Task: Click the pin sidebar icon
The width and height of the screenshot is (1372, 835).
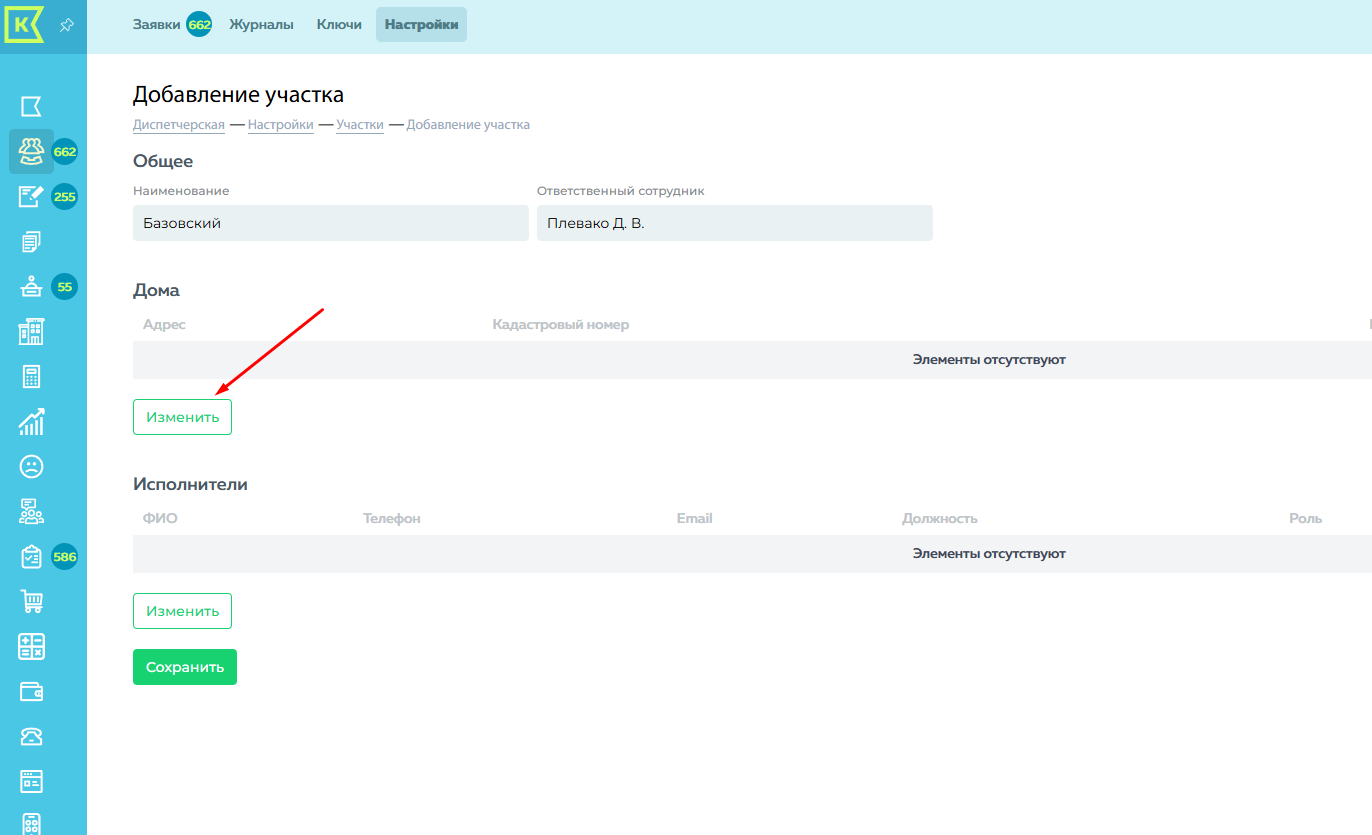Action: pyautogui.click(x=66, y=25)
